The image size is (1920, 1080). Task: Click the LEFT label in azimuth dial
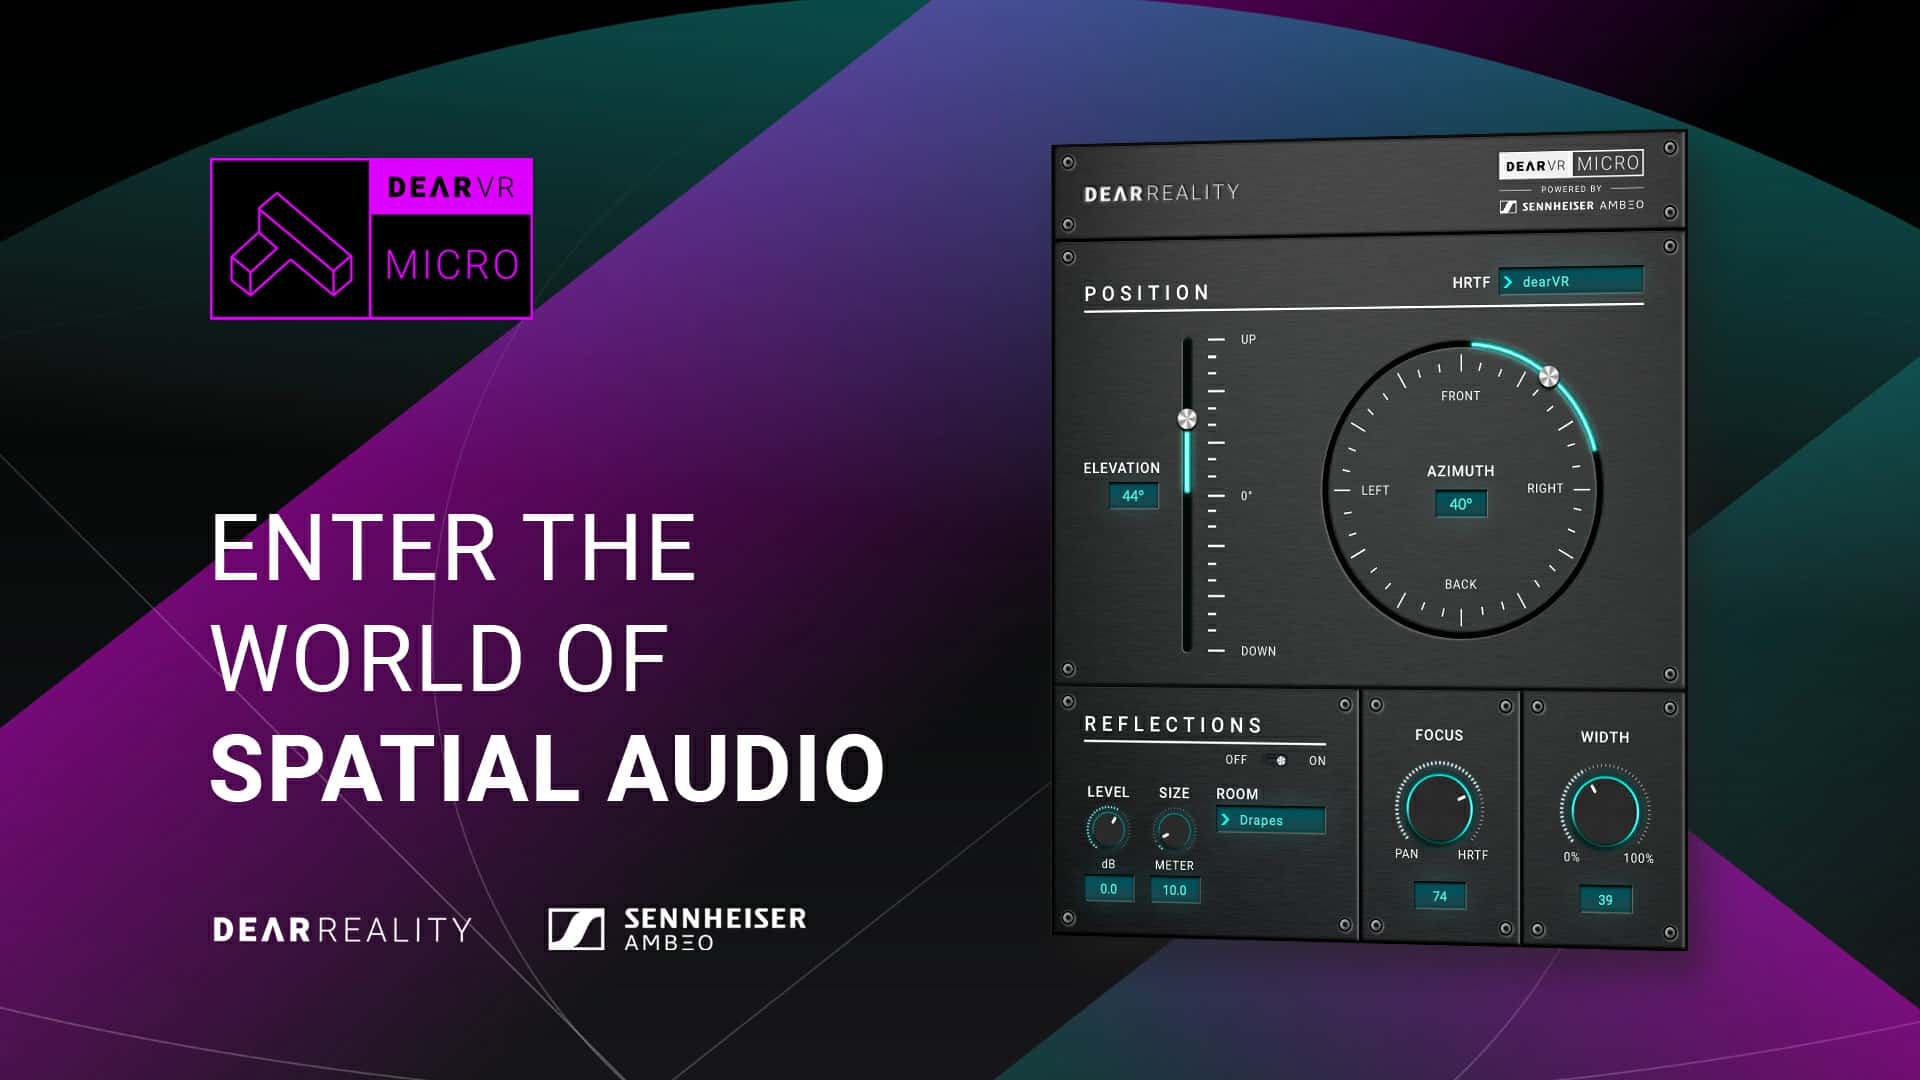coord(1375,490)
